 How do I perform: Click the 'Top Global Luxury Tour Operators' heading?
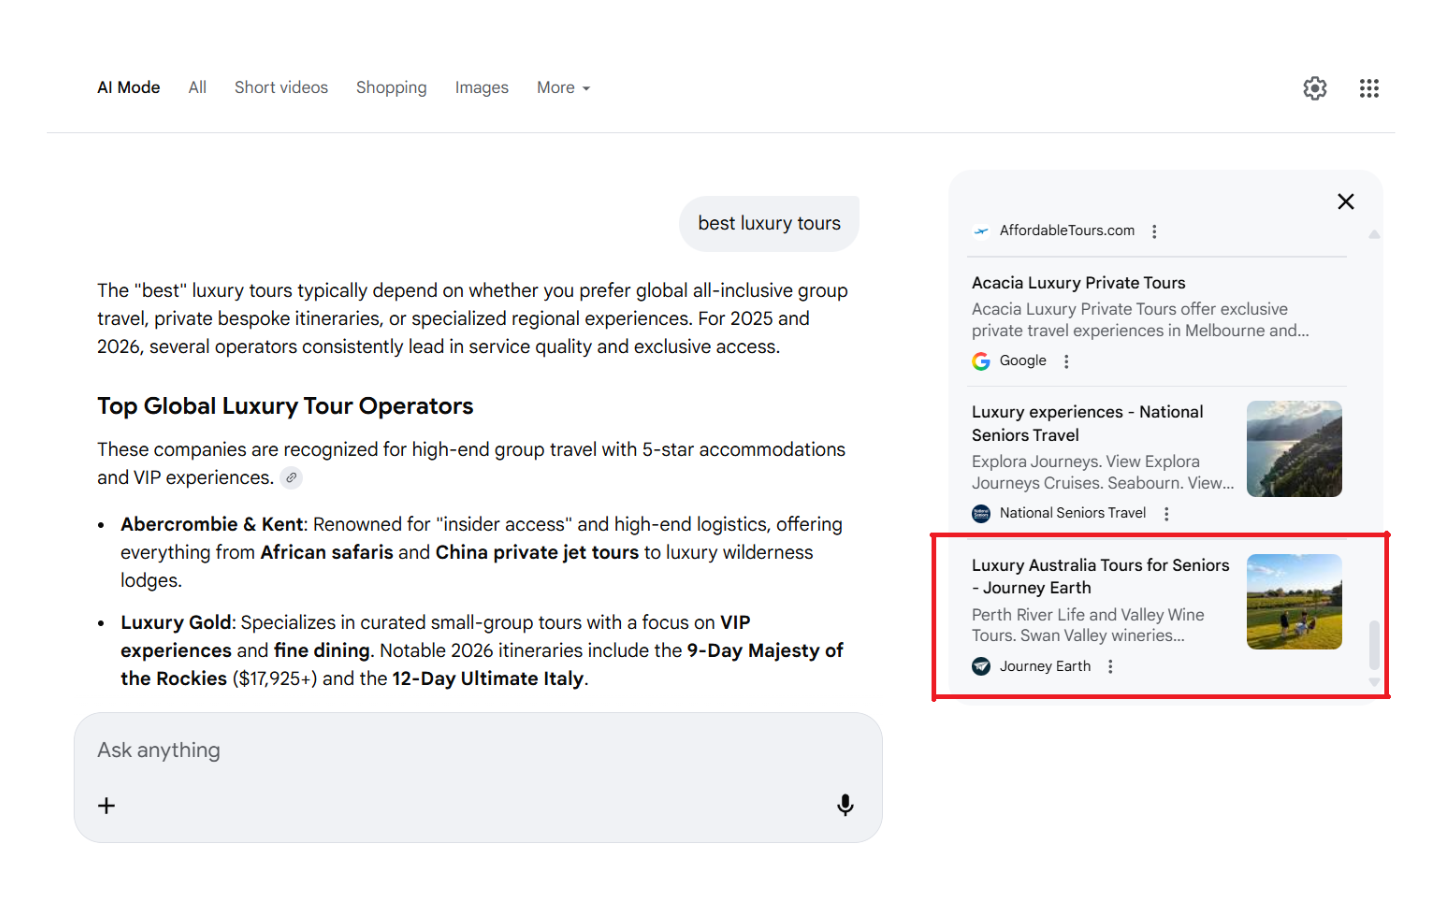coord(285,406)
